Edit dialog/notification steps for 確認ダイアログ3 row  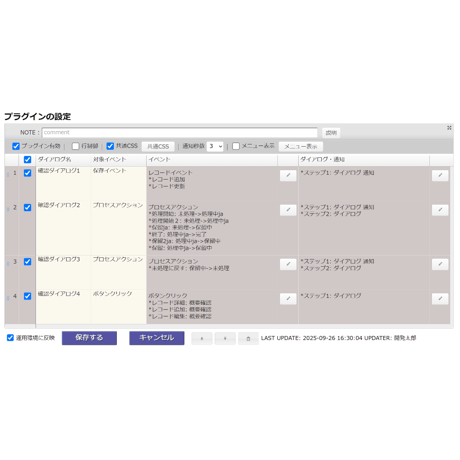[x=440, y=264]
